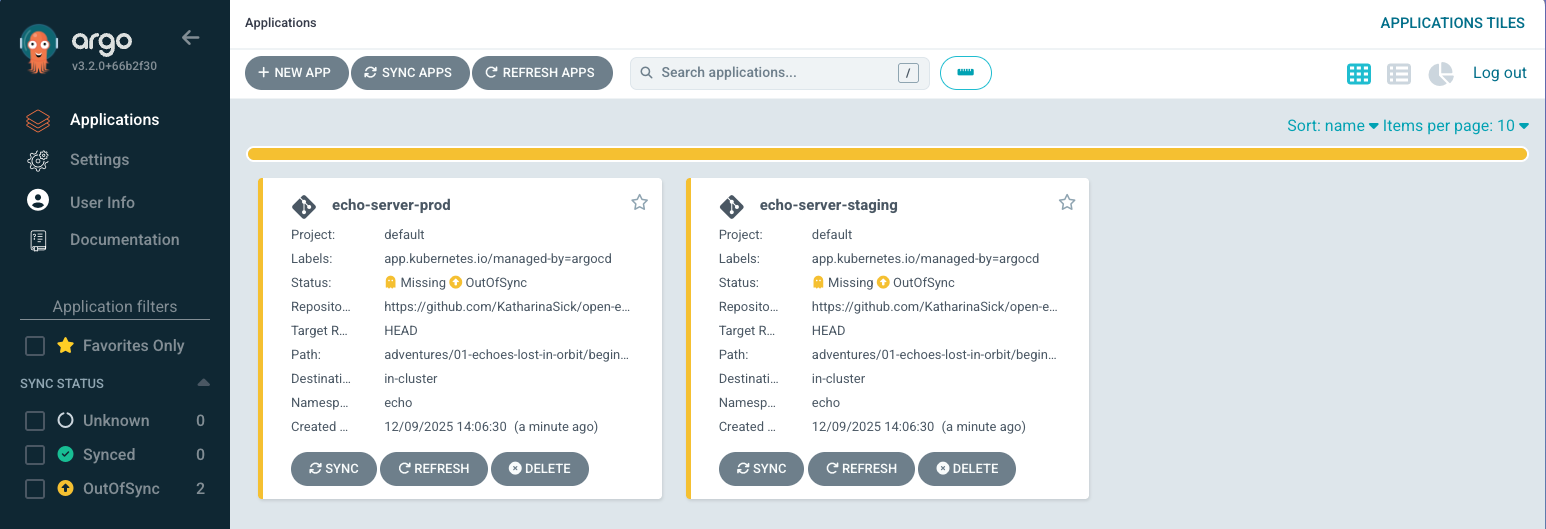Open Settings in the sidebar
This screenshot has width=1546, height=529.
tap(99, 160)
